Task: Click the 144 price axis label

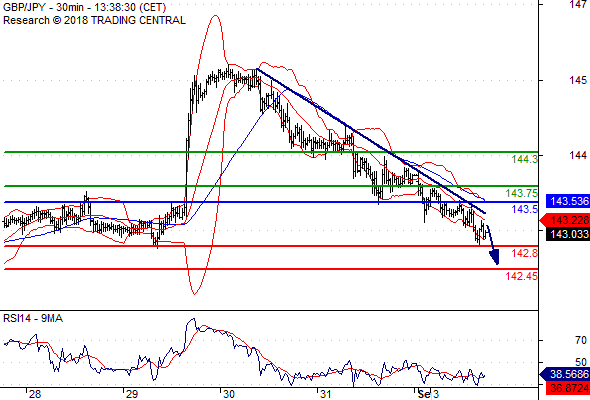Action: click(x=578, y=155)
